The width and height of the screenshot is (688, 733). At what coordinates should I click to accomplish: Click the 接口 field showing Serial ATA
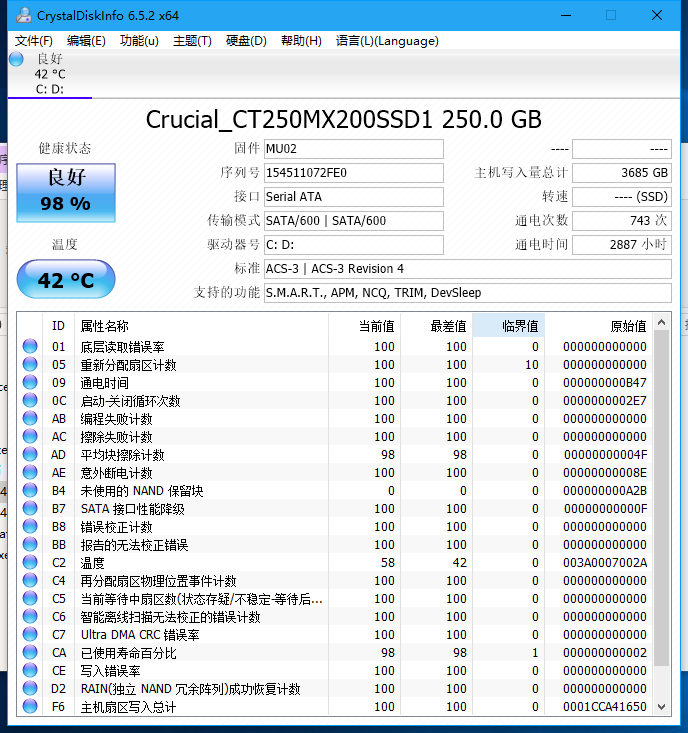[354, 197]
